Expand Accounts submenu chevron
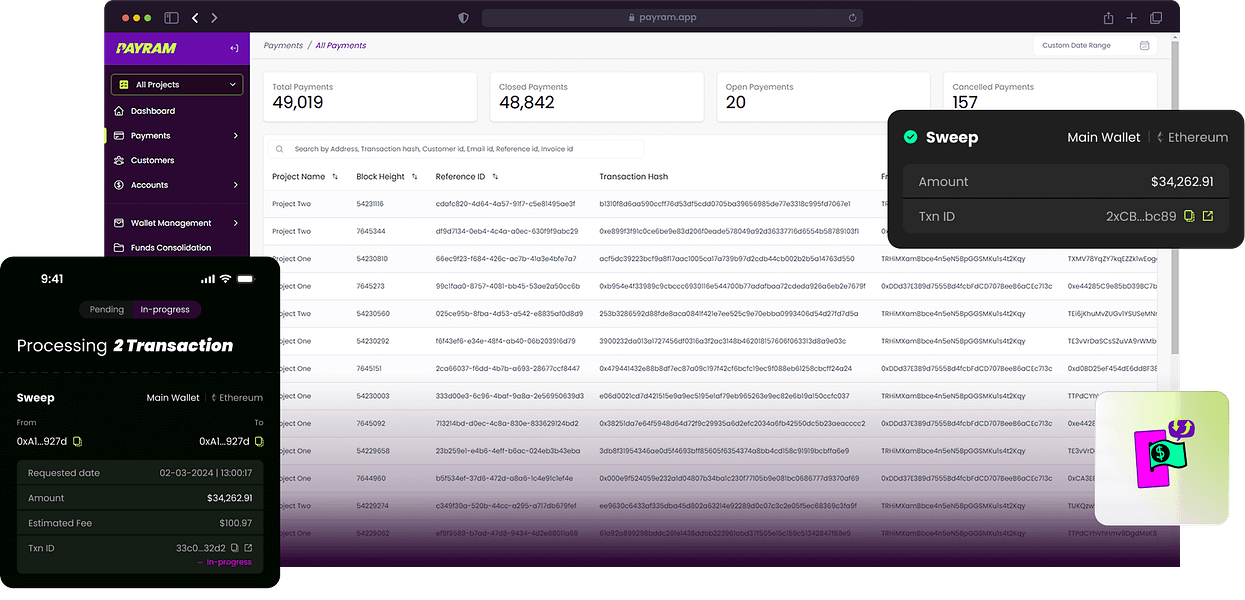Image resolution: width=1245 pixels, height=600 pixels. click(x=236, y=185)
